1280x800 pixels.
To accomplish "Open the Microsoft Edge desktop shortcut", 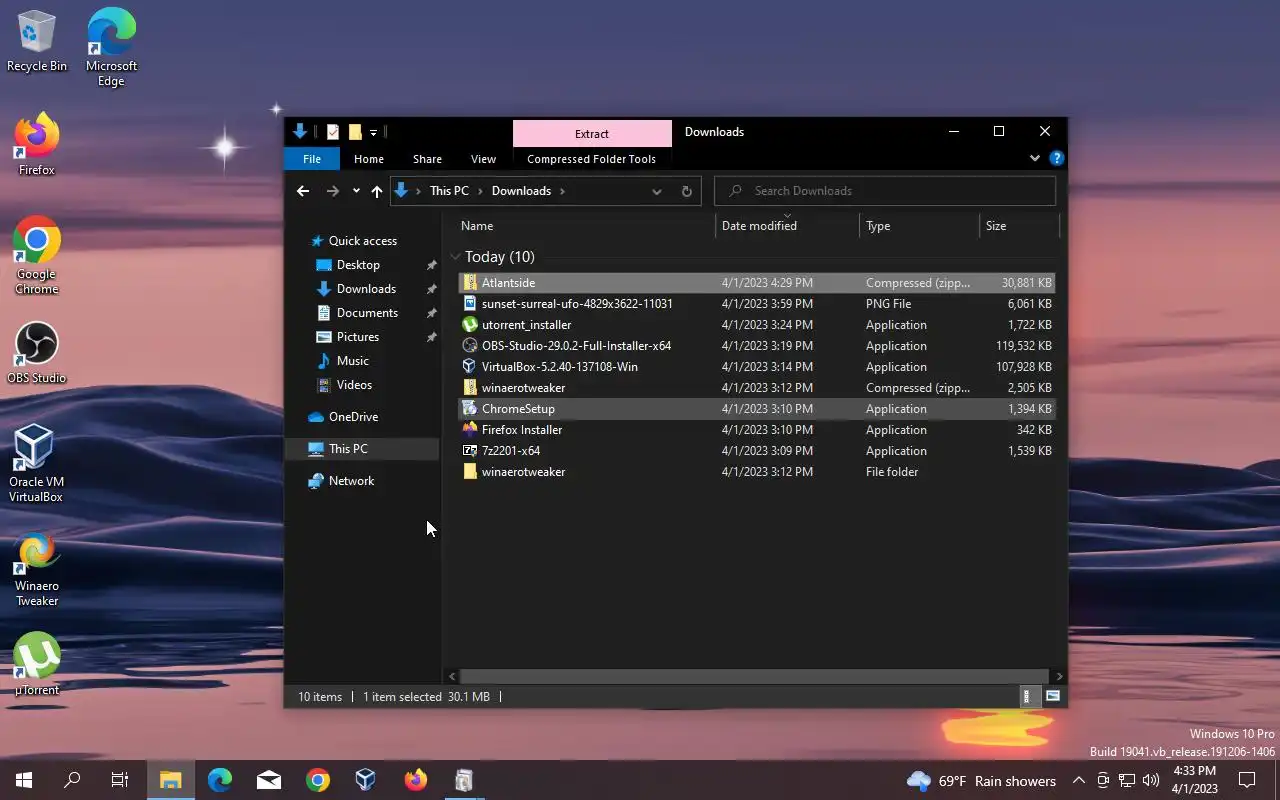I will pos(111,47).
